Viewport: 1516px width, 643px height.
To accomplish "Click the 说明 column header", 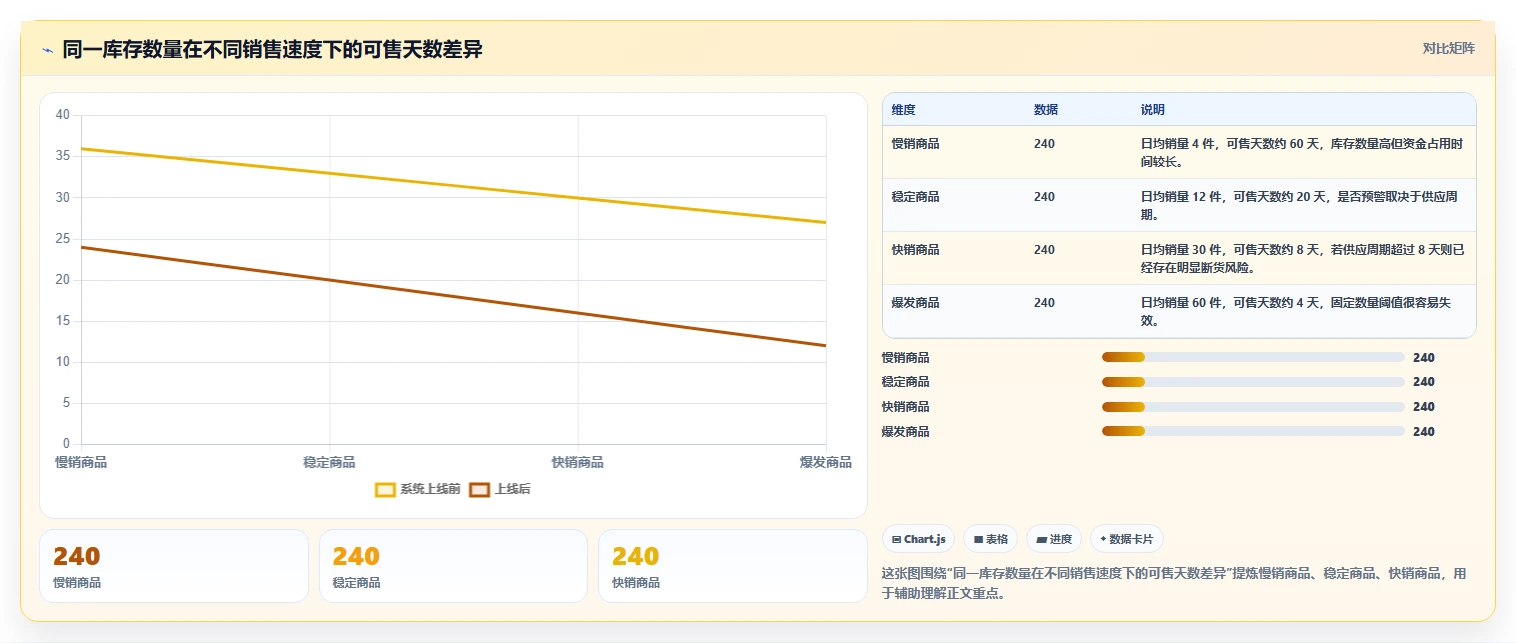I will click(1152, 110).
